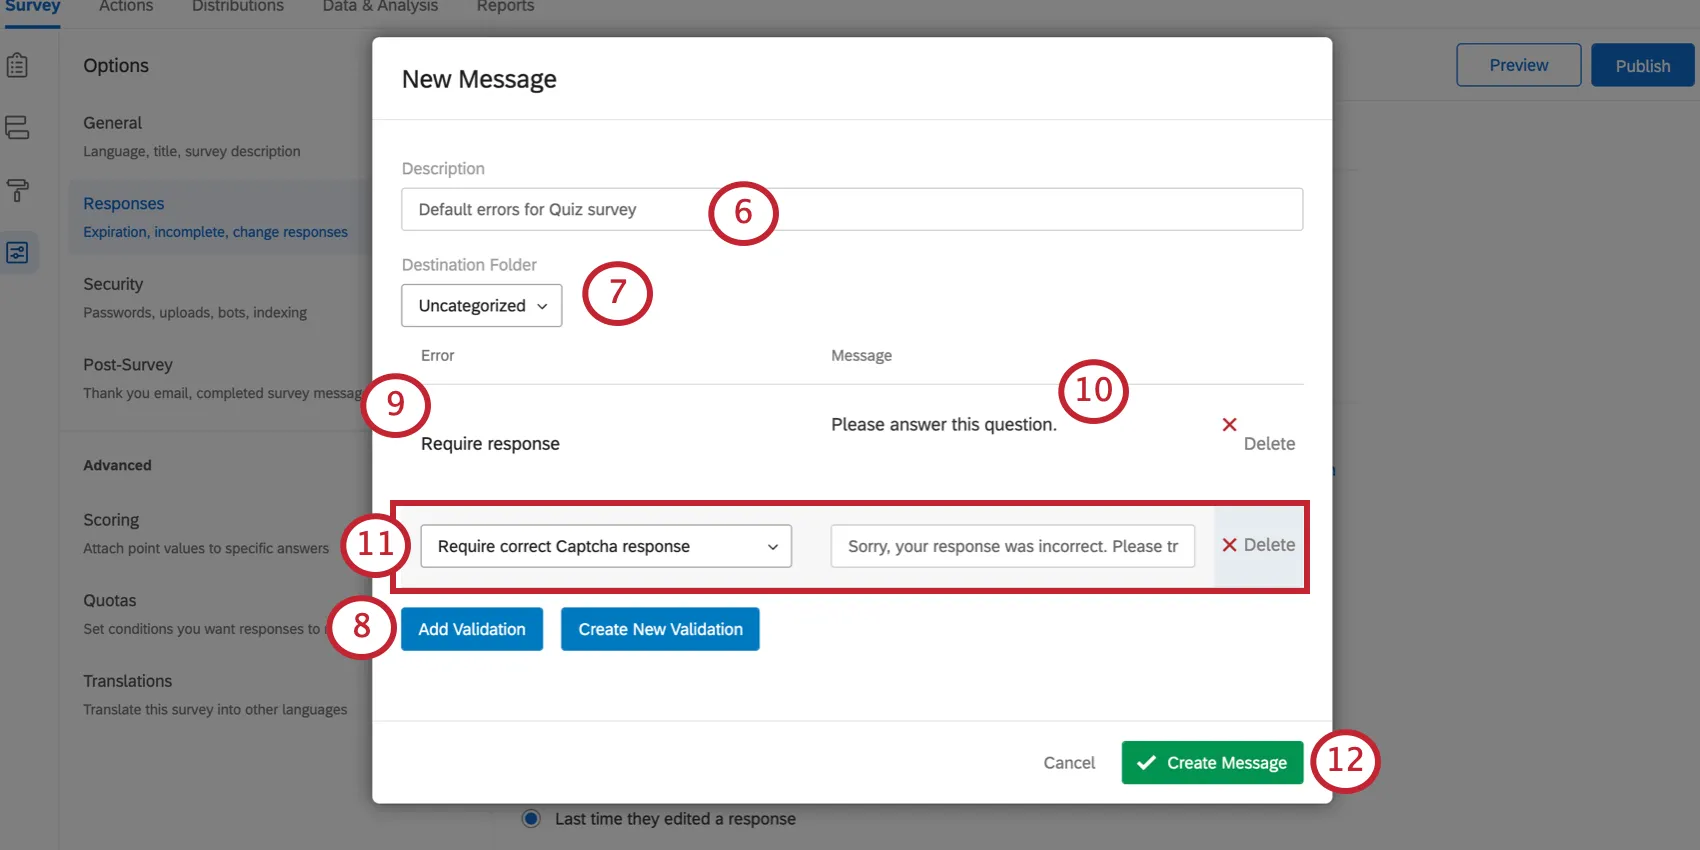
Task: Click the Add Validation button
Action: pyautogui.click(x=472, y=629)
